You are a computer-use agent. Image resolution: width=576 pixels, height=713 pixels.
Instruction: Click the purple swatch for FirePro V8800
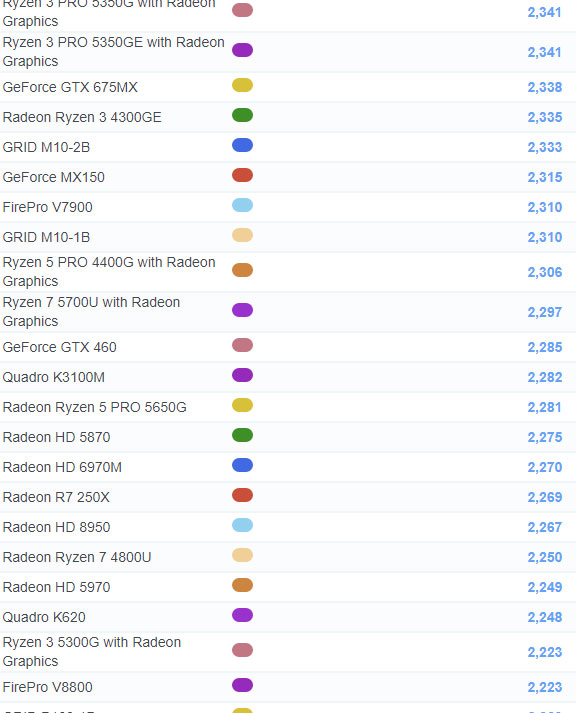[242, 685]
